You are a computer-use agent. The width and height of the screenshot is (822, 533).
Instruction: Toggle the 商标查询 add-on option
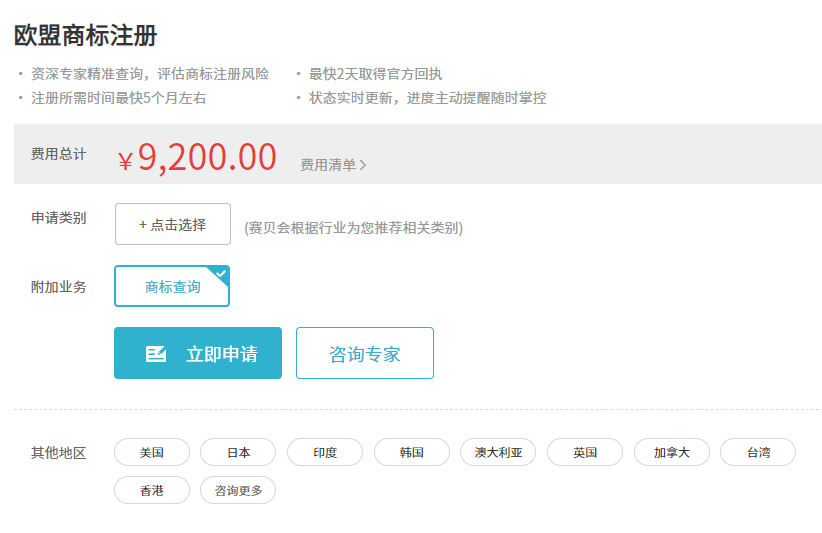click(x=172, y=287)
